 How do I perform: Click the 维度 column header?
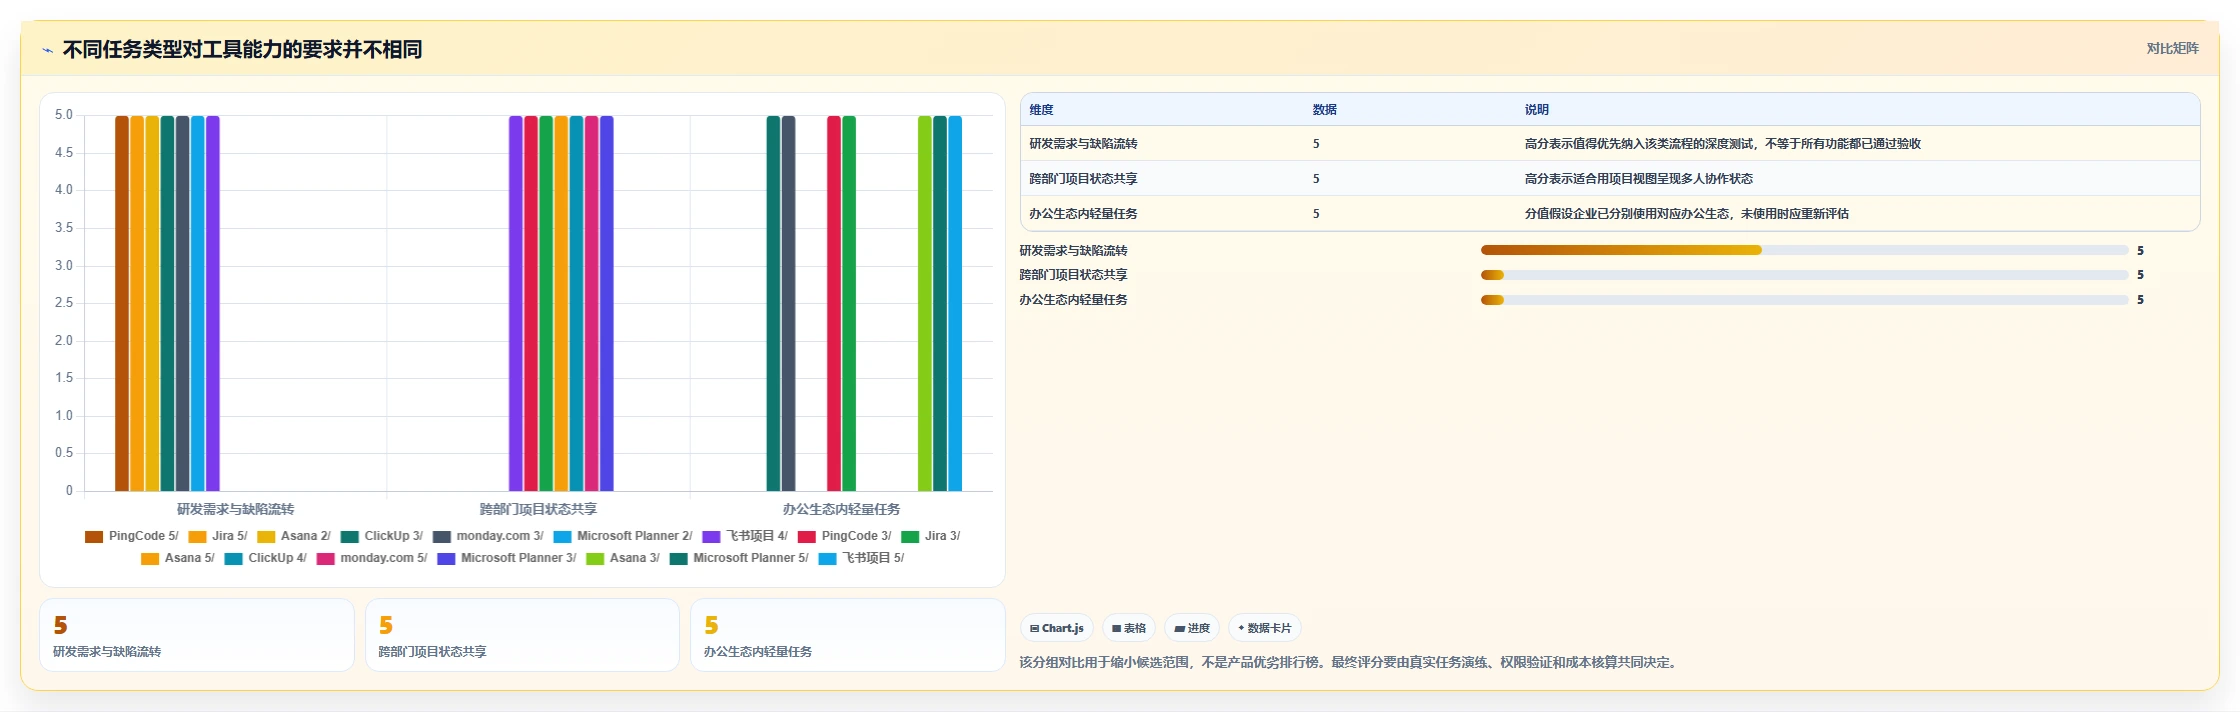coord(1041,110)
